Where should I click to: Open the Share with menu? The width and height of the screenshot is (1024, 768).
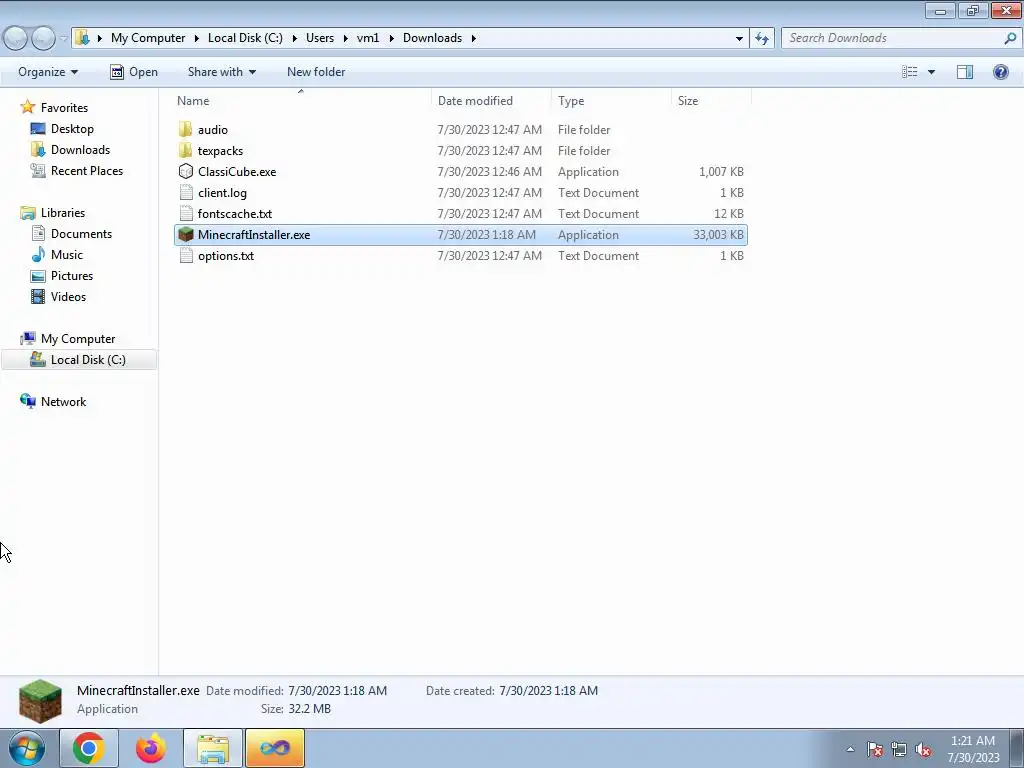point(221,72)
